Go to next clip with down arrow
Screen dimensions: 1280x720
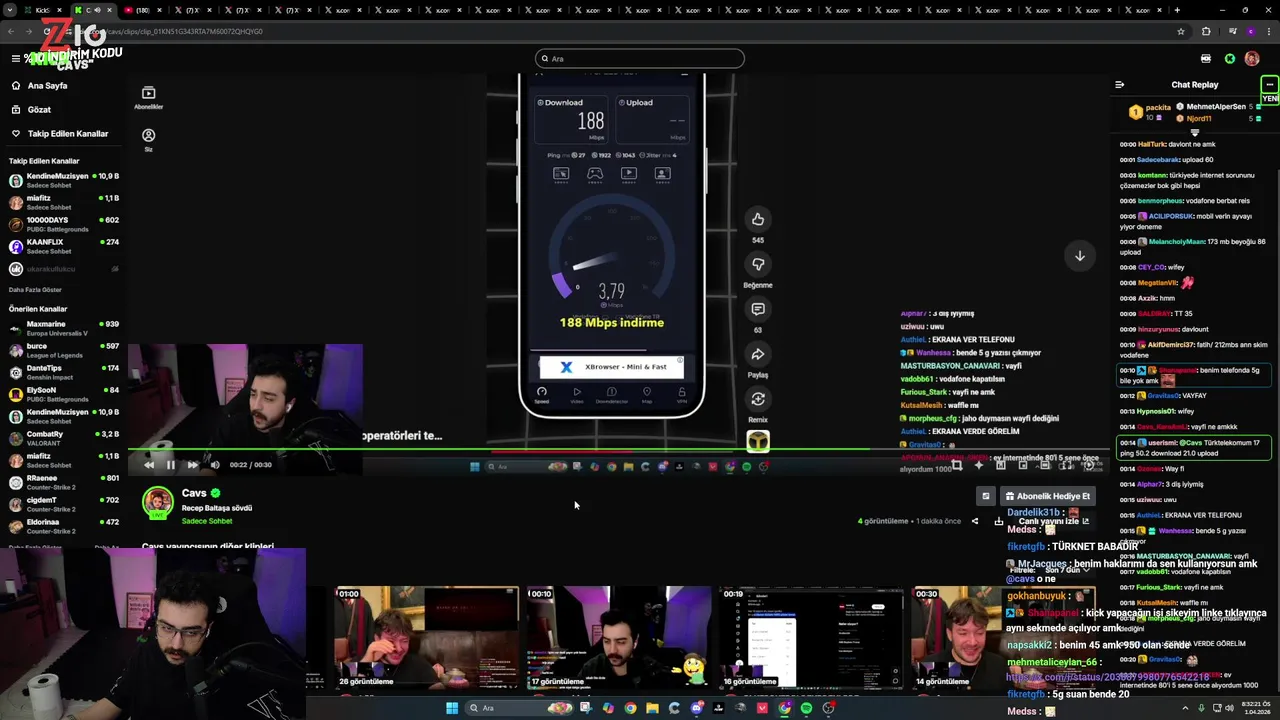tap(1080, 256)
